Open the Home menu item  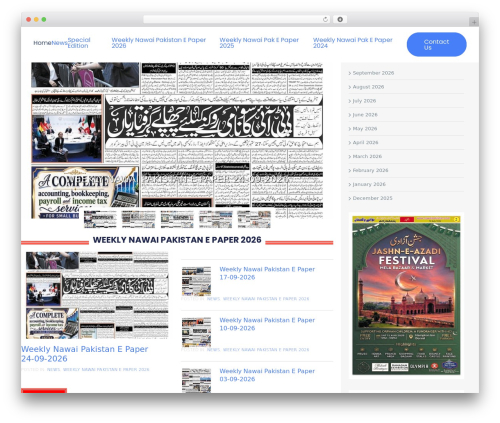(42, 43)
